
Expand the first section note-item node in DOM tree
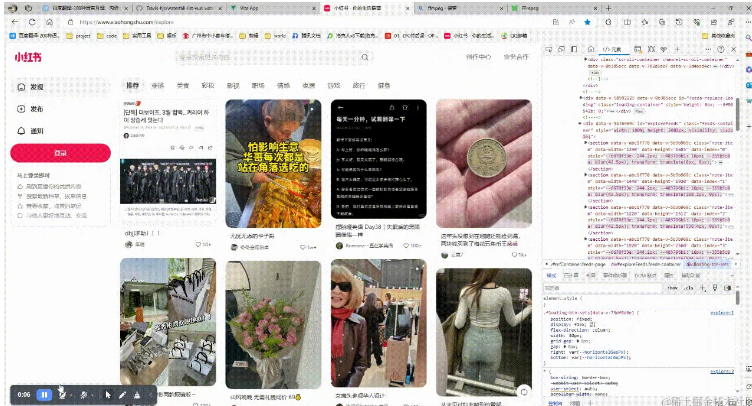(586, 143)
